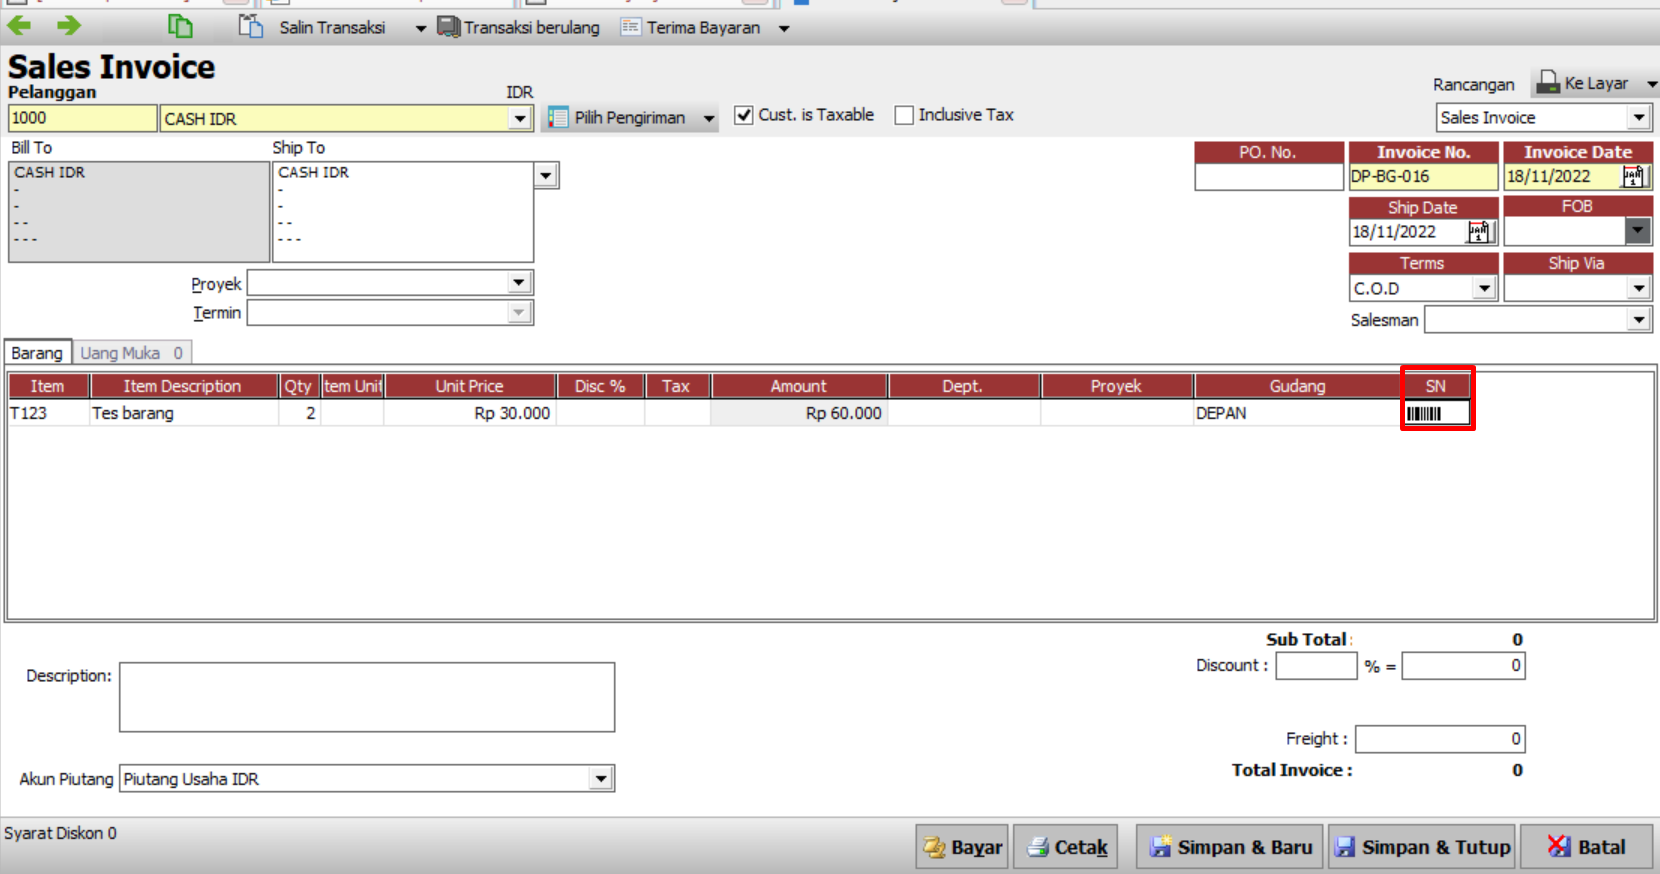Open the FOB dropdown

point(1637,231)
